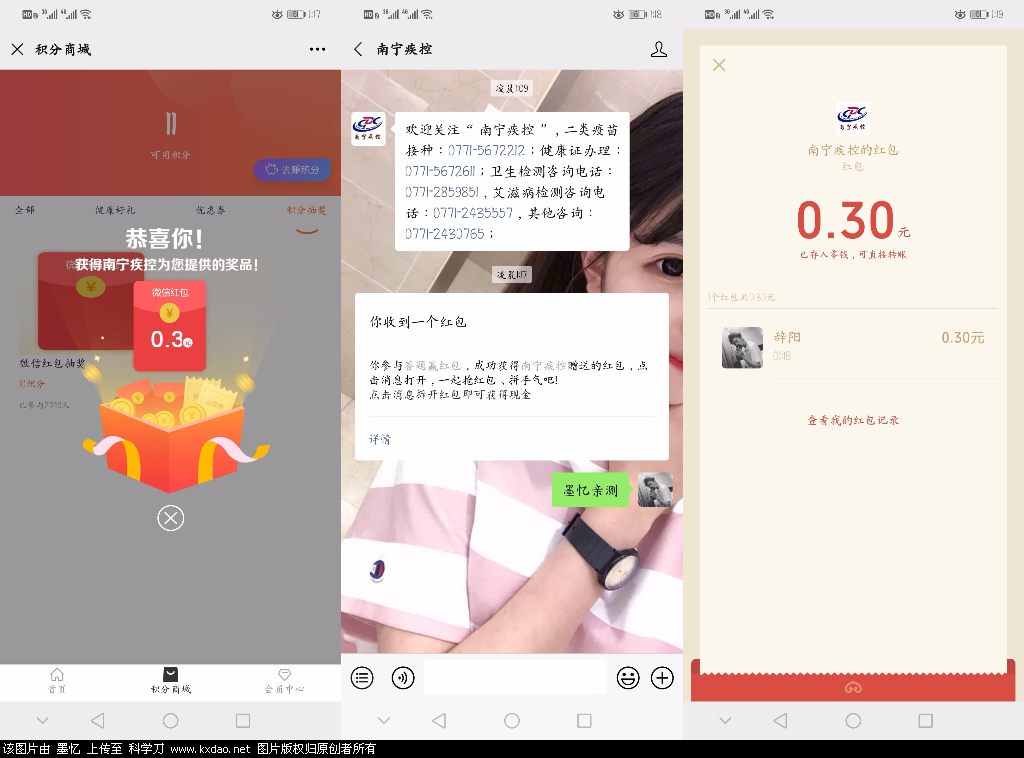This screenshot has height=758, width=1024.
Task: Tap the hide-navigation chevron in middle phone
Action: point(384,720)
